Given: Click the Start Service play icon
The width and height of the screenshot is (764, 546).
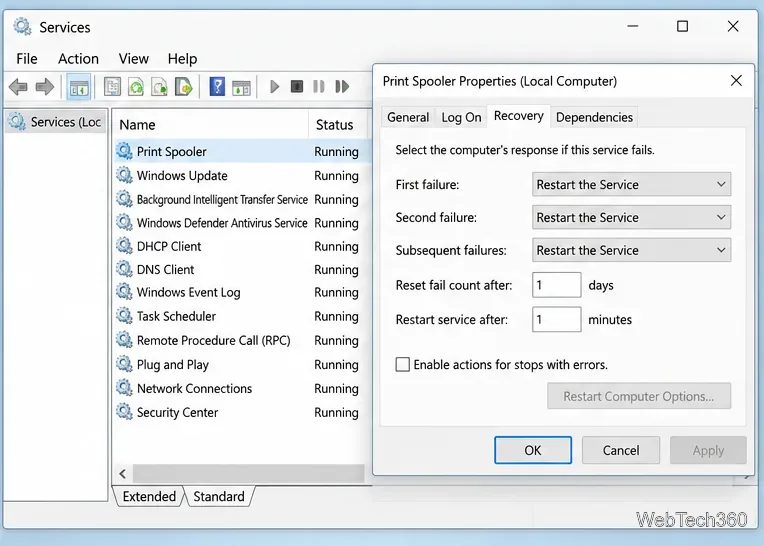Looking at the screenshot, I should [274, 87].
